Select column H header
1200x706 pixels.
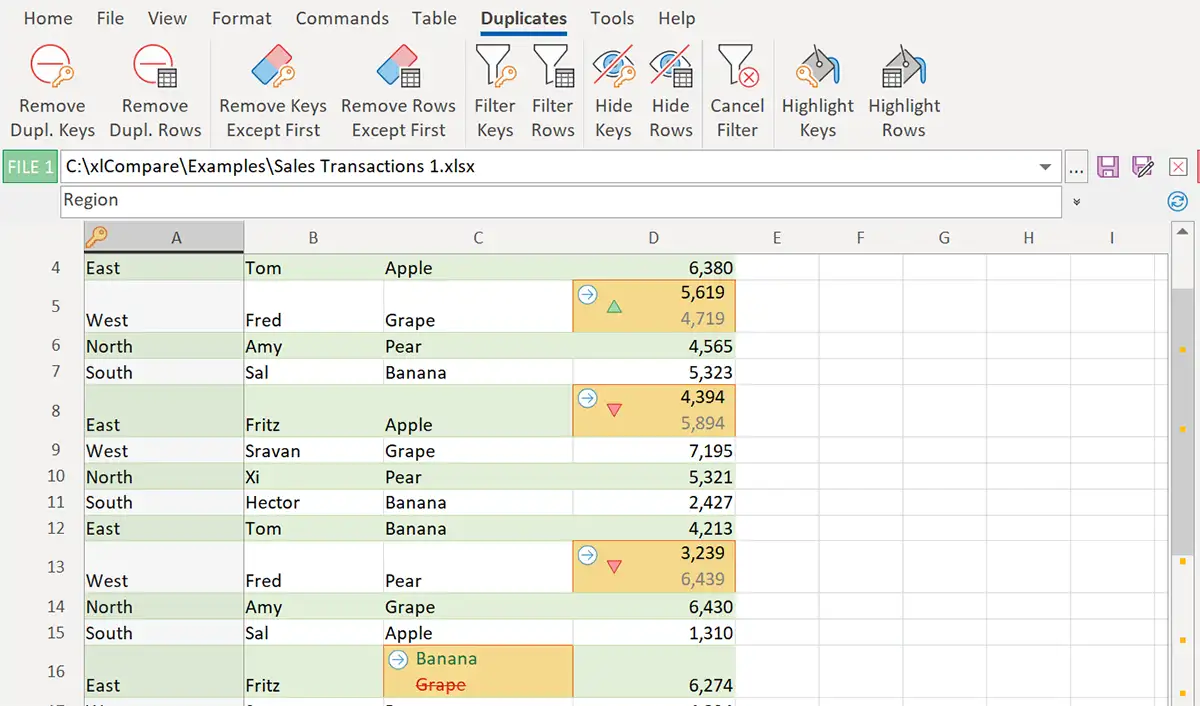[1029, 238]
